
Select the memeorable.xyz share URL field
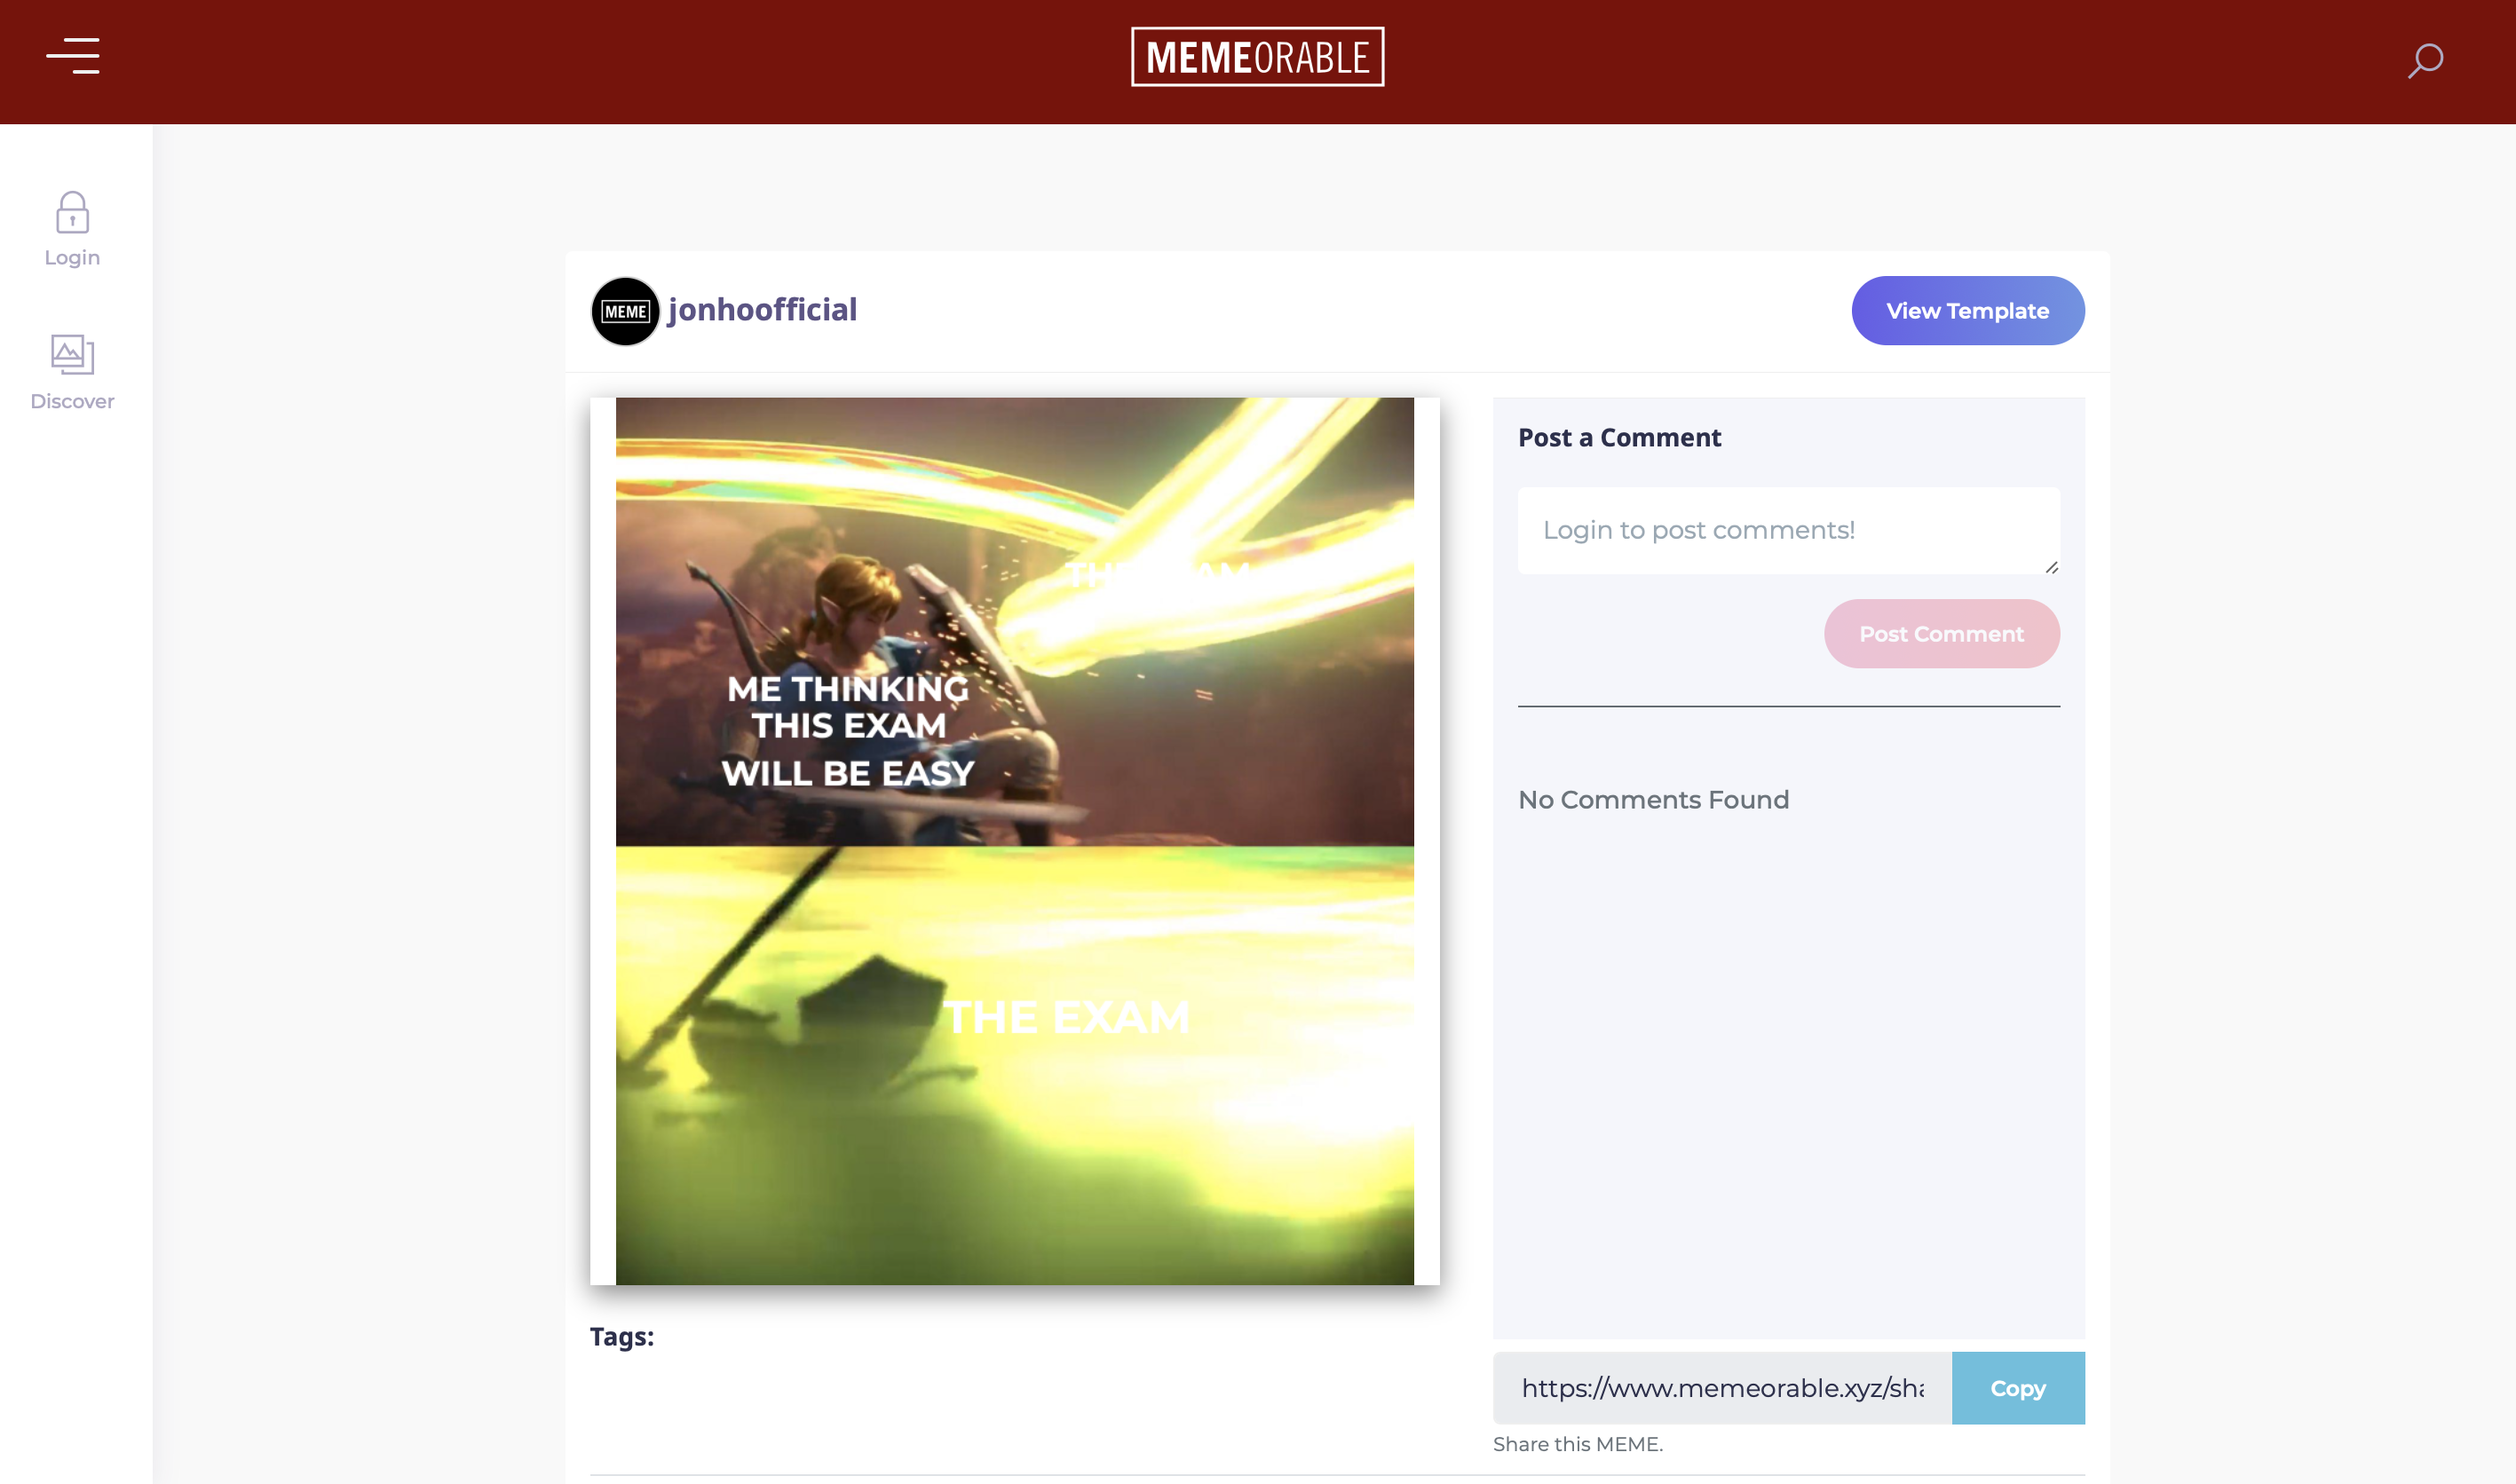point(1721,1388)
